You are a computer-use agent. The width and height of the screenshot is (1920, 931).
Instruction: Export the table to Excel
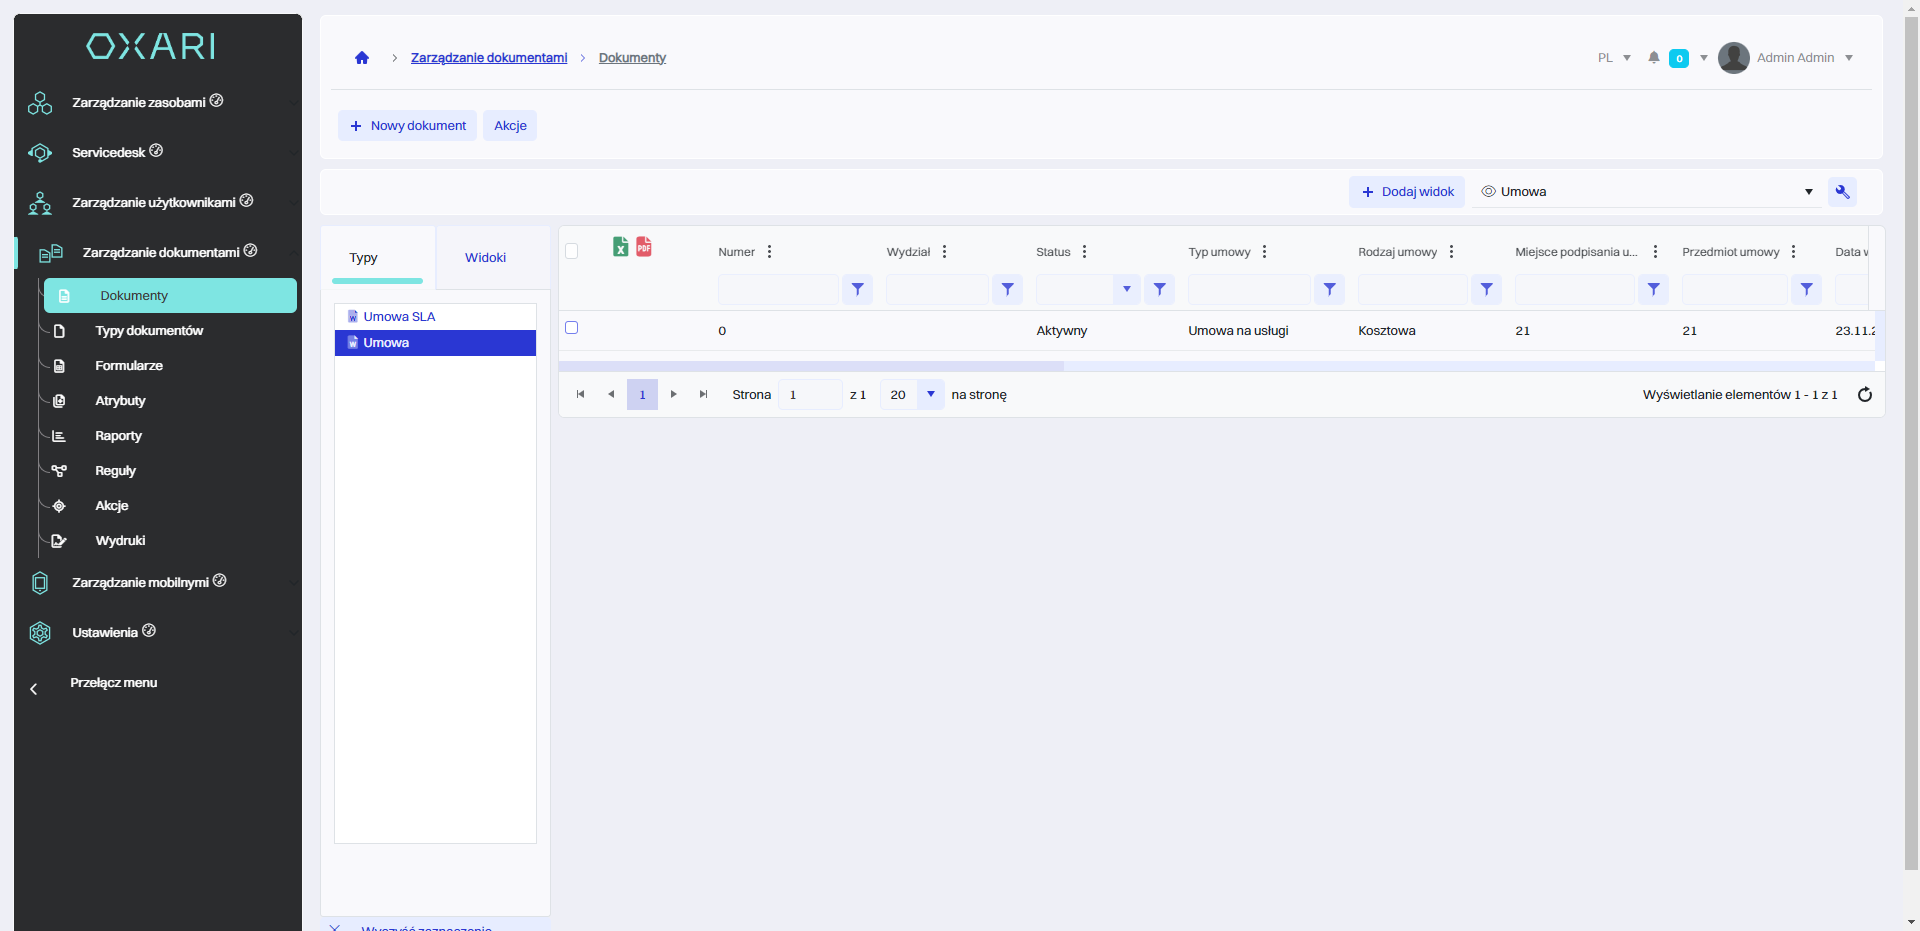tap(620, 247)
